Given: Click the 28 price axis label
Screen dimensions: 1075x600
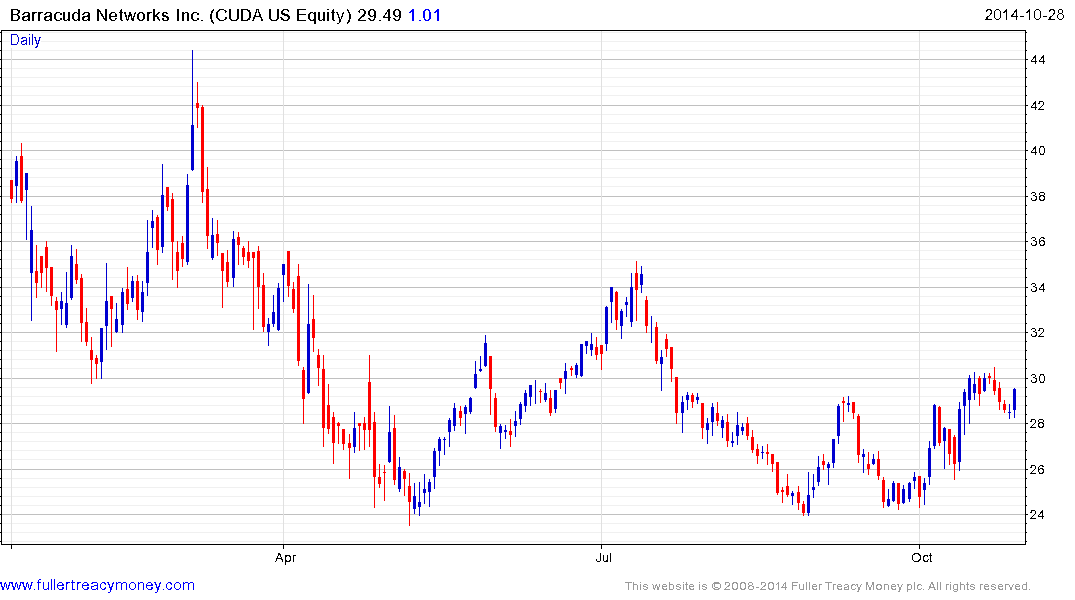Looking at the screenshot, I should (x=1038, y=424).
